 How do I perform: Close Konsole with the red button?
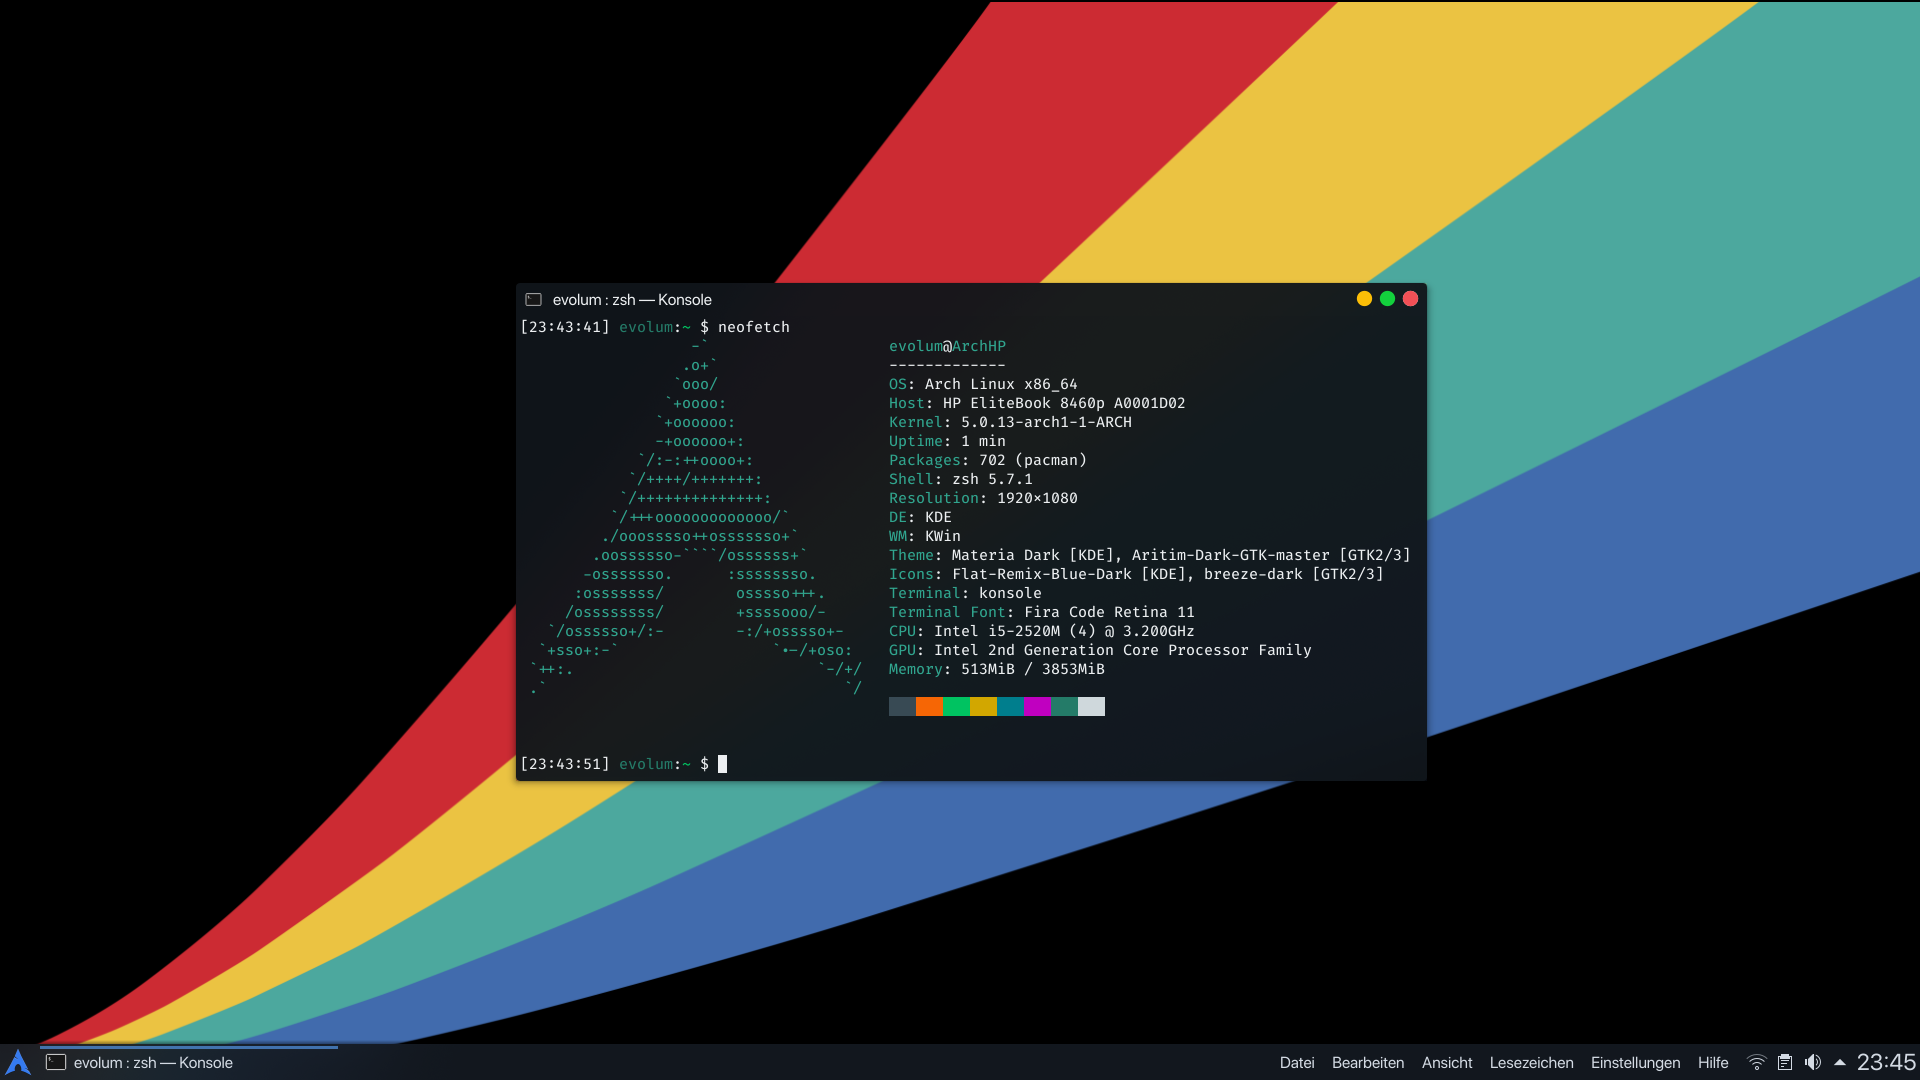(1410, 299)
